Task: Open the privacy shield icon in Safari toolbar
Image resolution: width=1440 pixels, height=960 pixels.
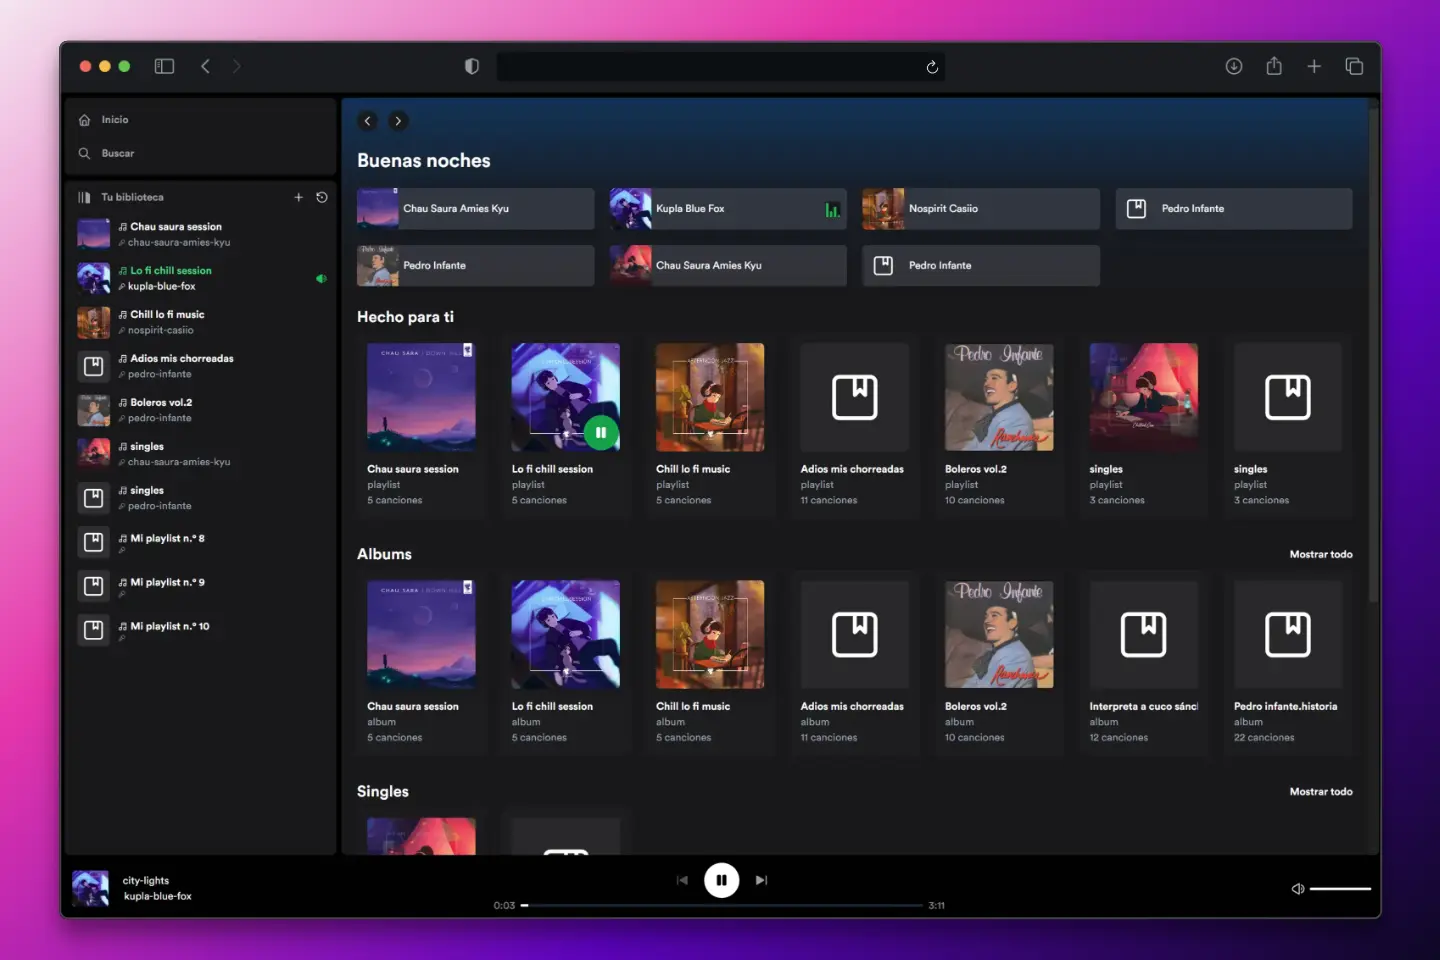Action: coord(472,66)
